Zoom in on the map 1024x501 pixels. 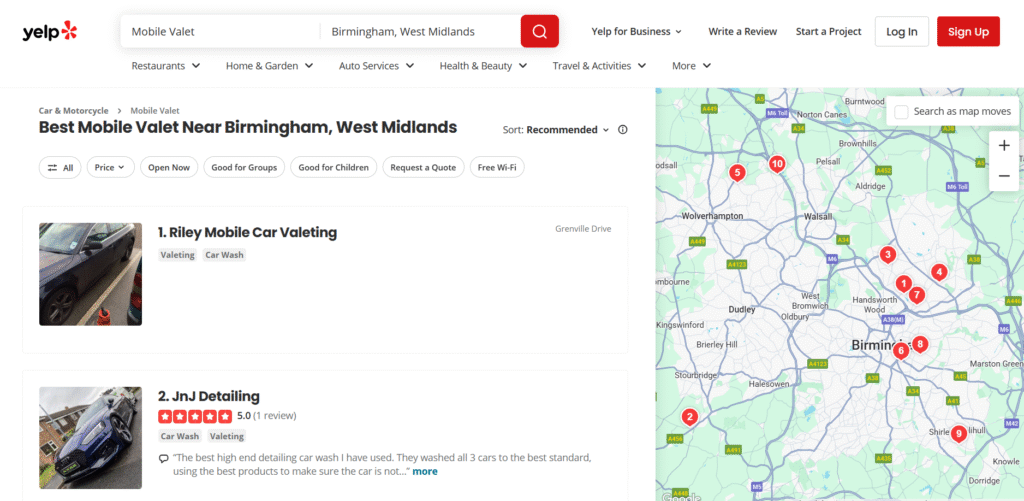tap(1004, 146)
